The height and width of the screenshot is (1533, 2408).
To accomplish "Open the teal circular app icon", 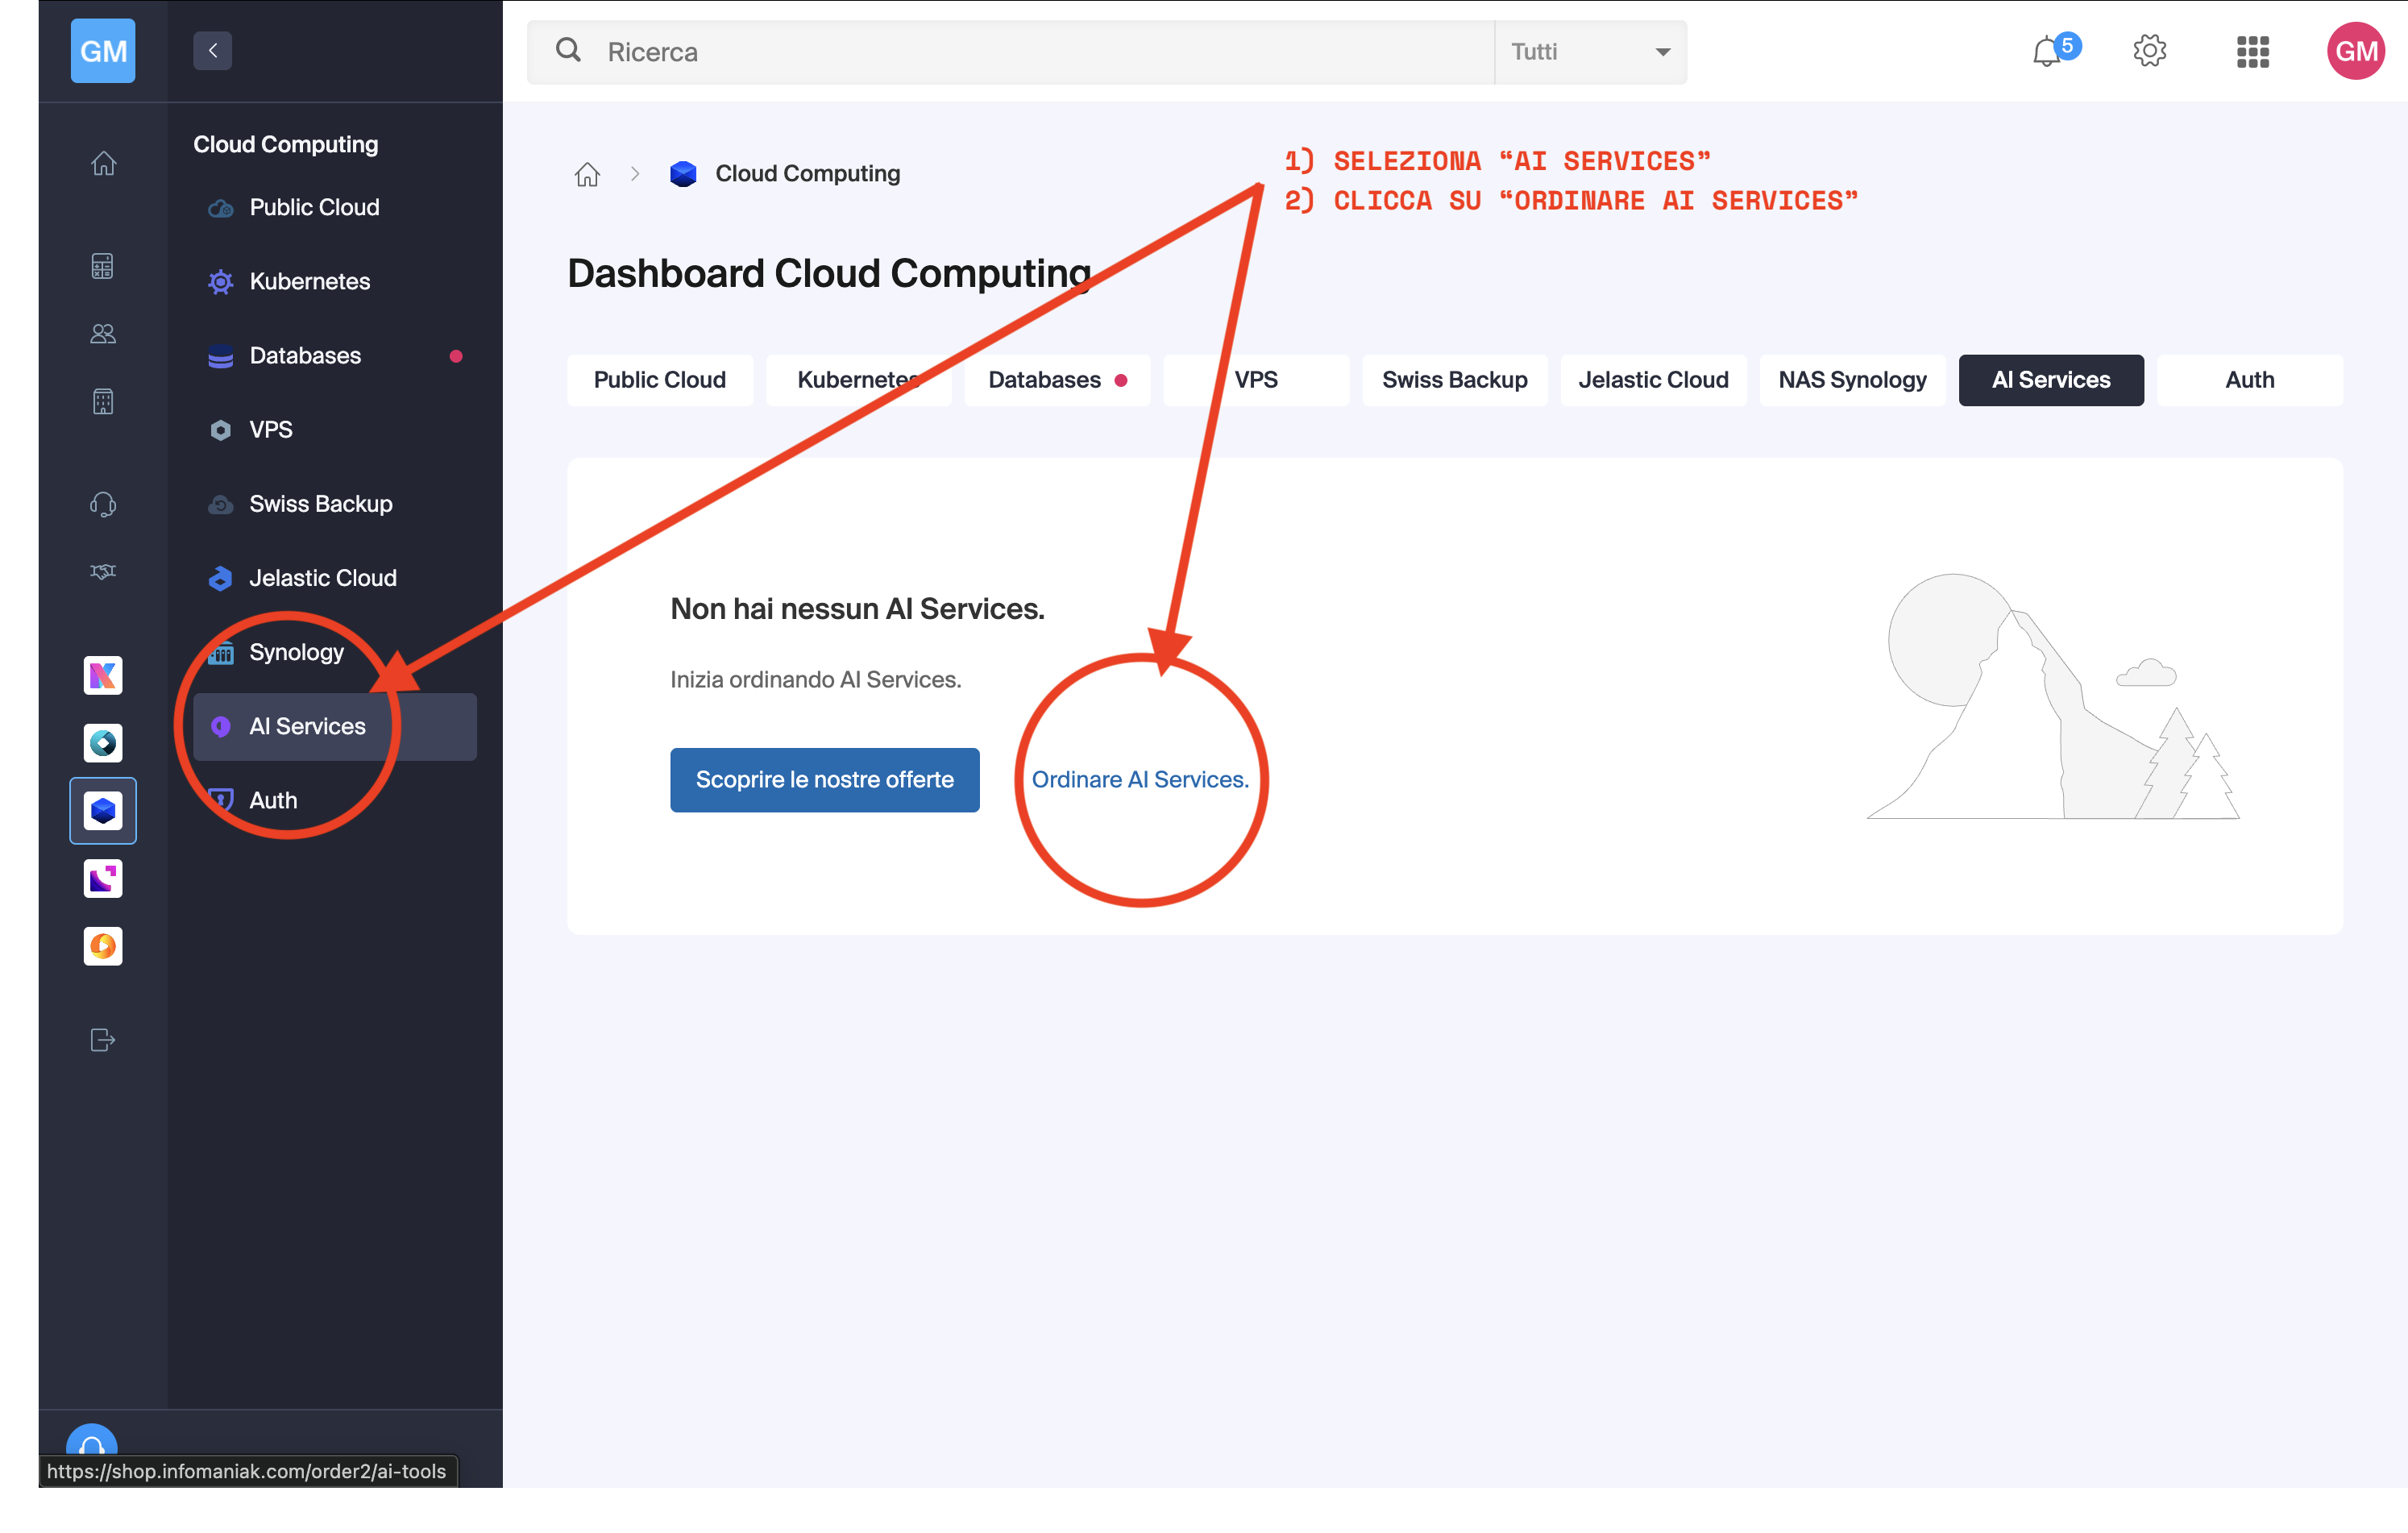I will coord(103,743).
